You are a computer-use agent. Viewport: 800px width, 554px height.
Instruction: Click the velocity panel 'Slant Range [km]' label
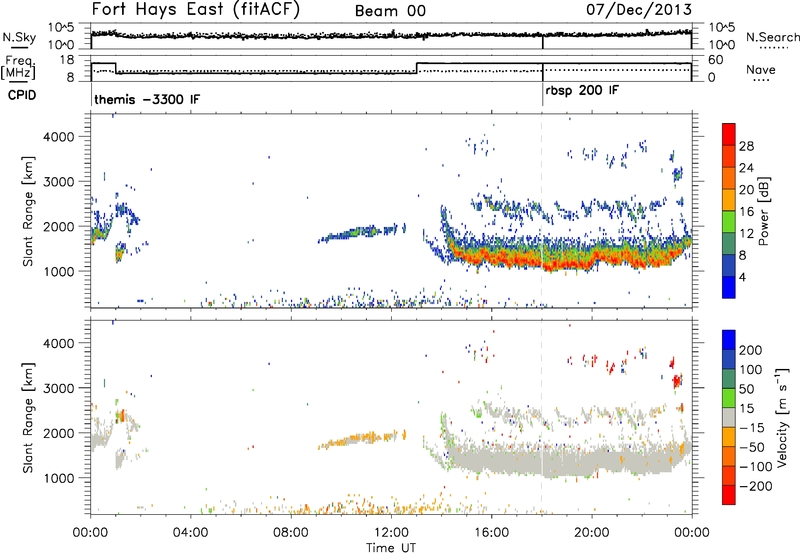[28, 418]
